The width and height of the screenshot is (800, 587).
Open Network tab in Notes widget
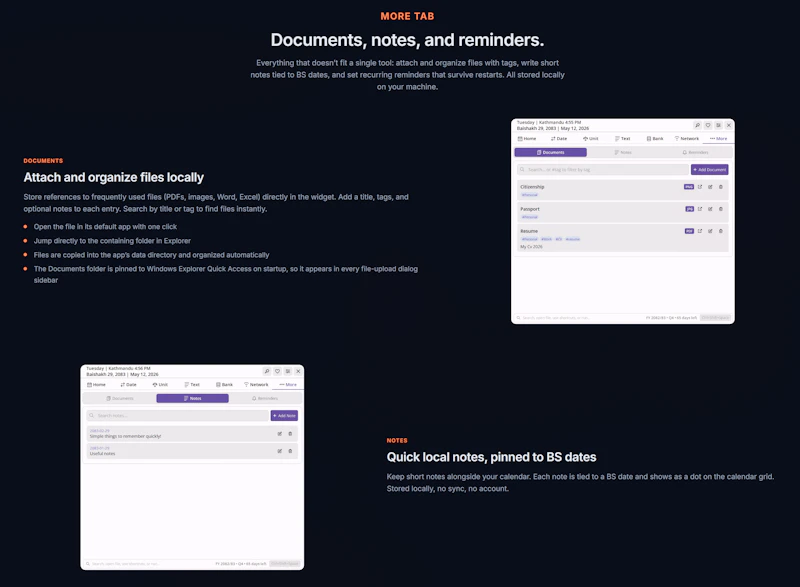pyautogui.click(x=256, y=385)
